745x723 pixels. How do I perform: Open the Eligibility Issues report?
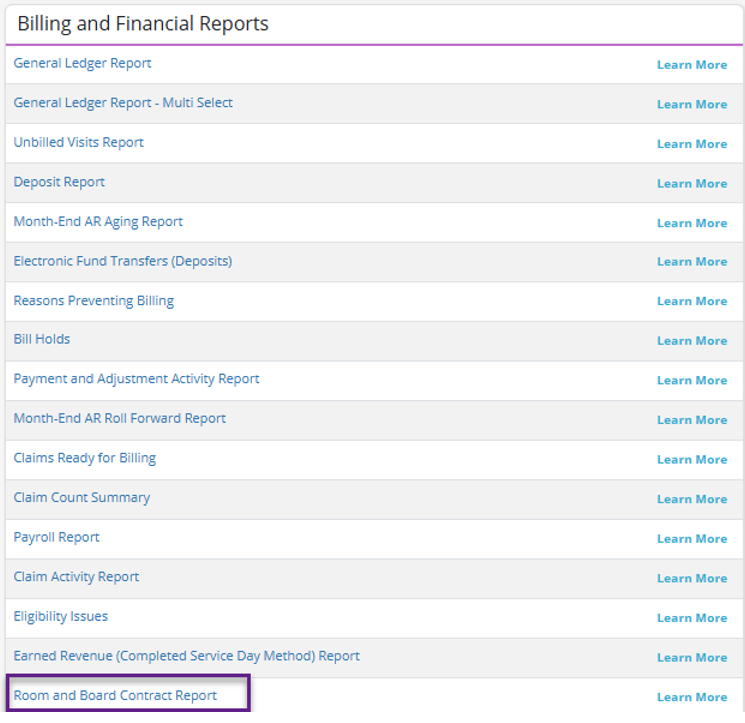tap(60, 616)
